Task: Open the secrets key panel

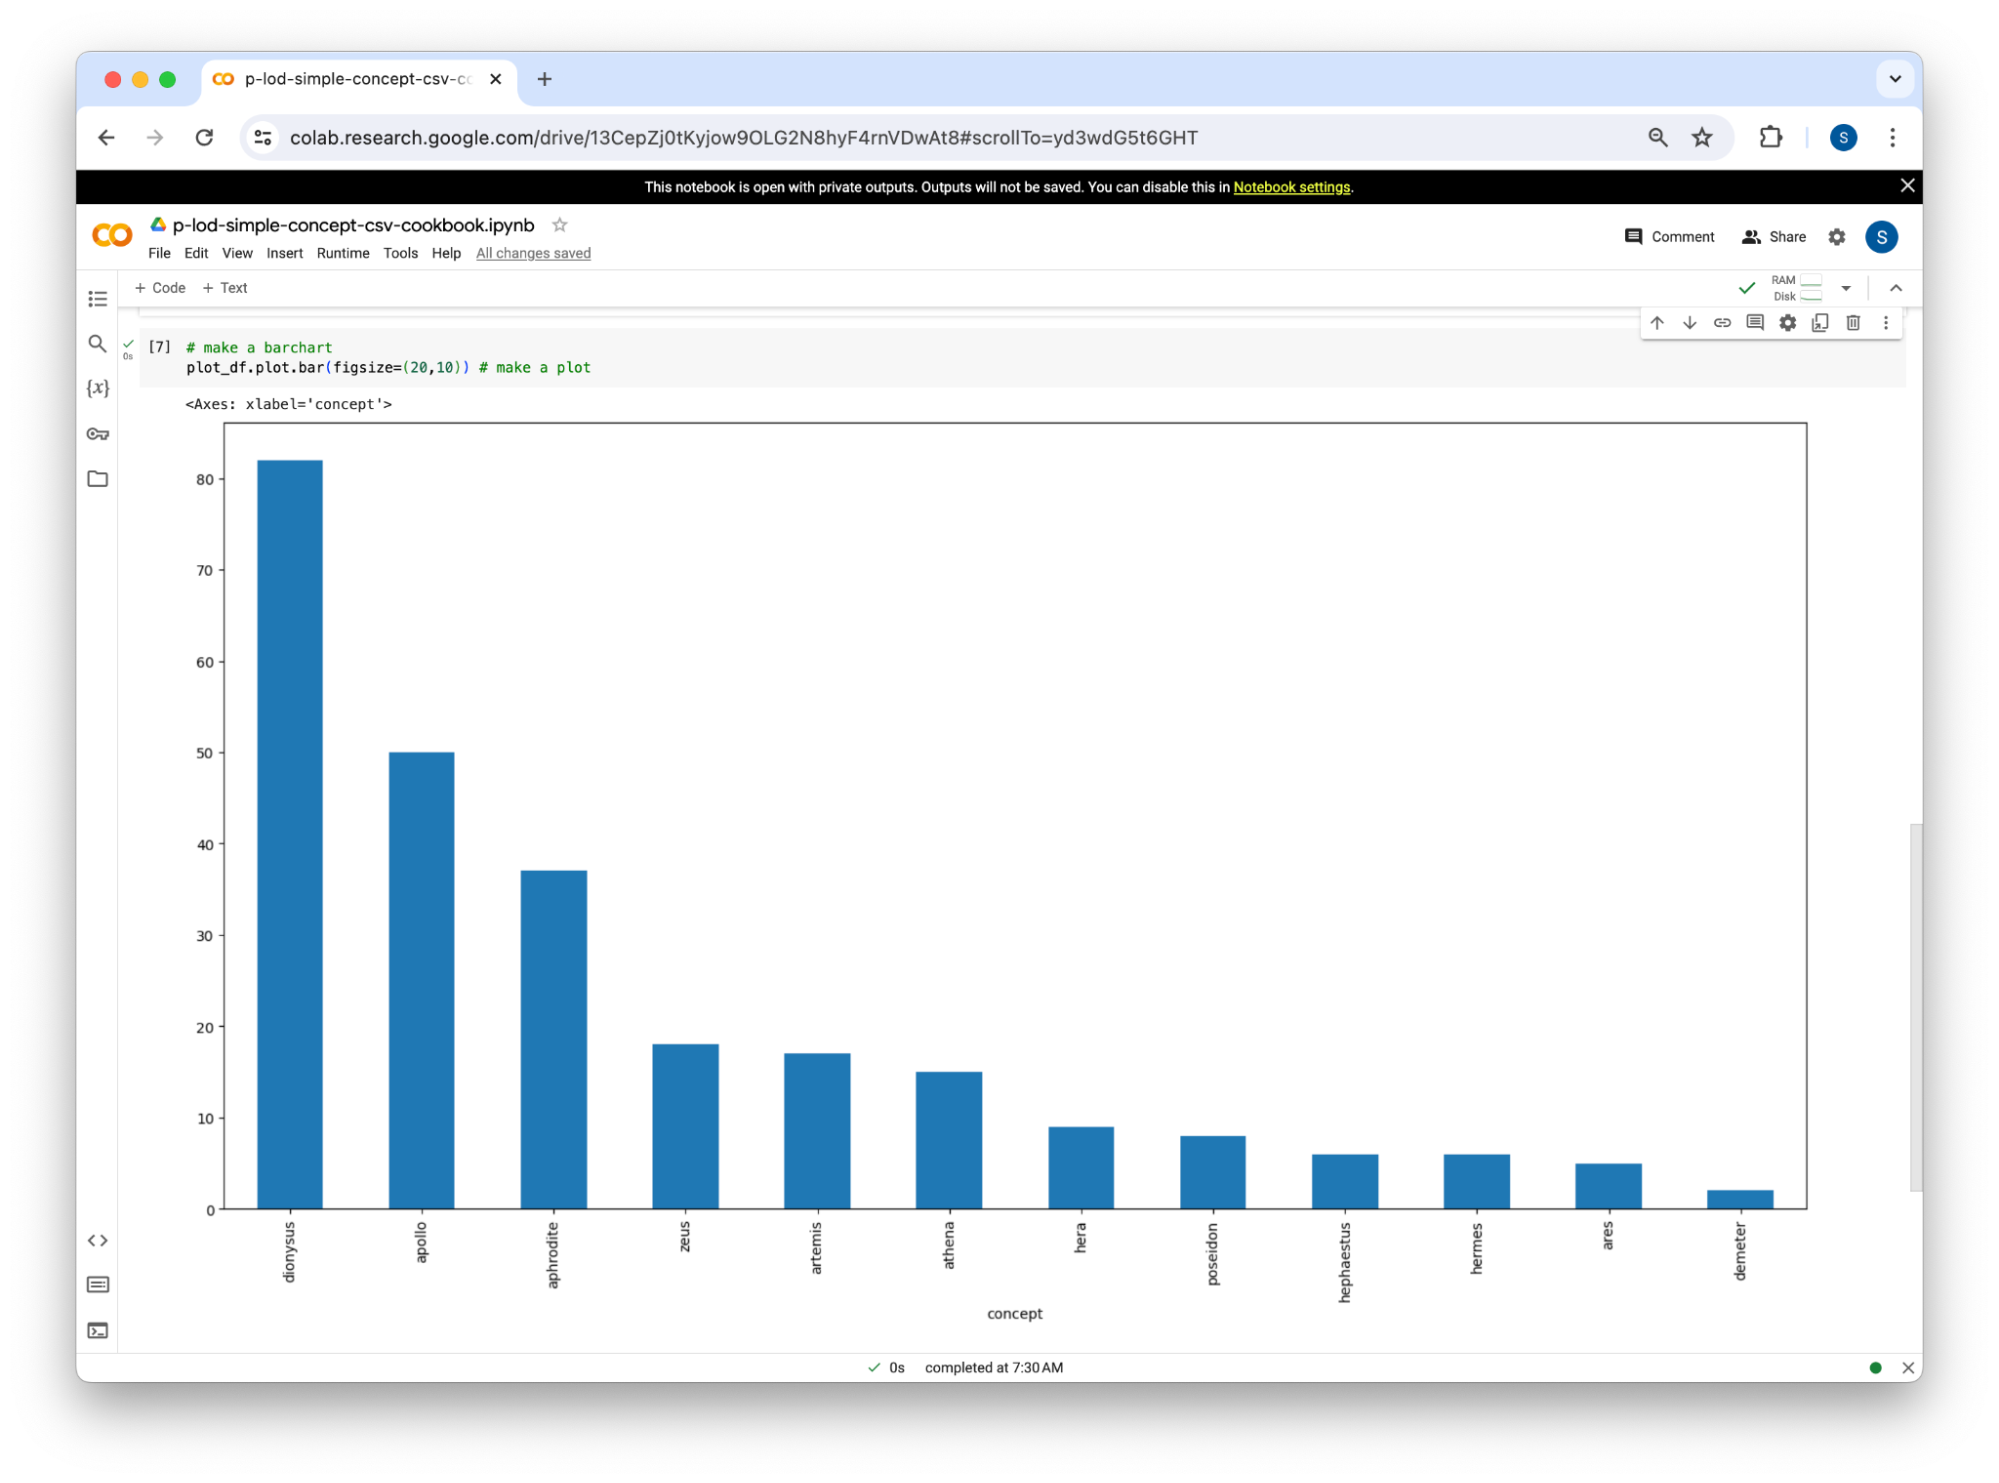Action: coord(97,434)
